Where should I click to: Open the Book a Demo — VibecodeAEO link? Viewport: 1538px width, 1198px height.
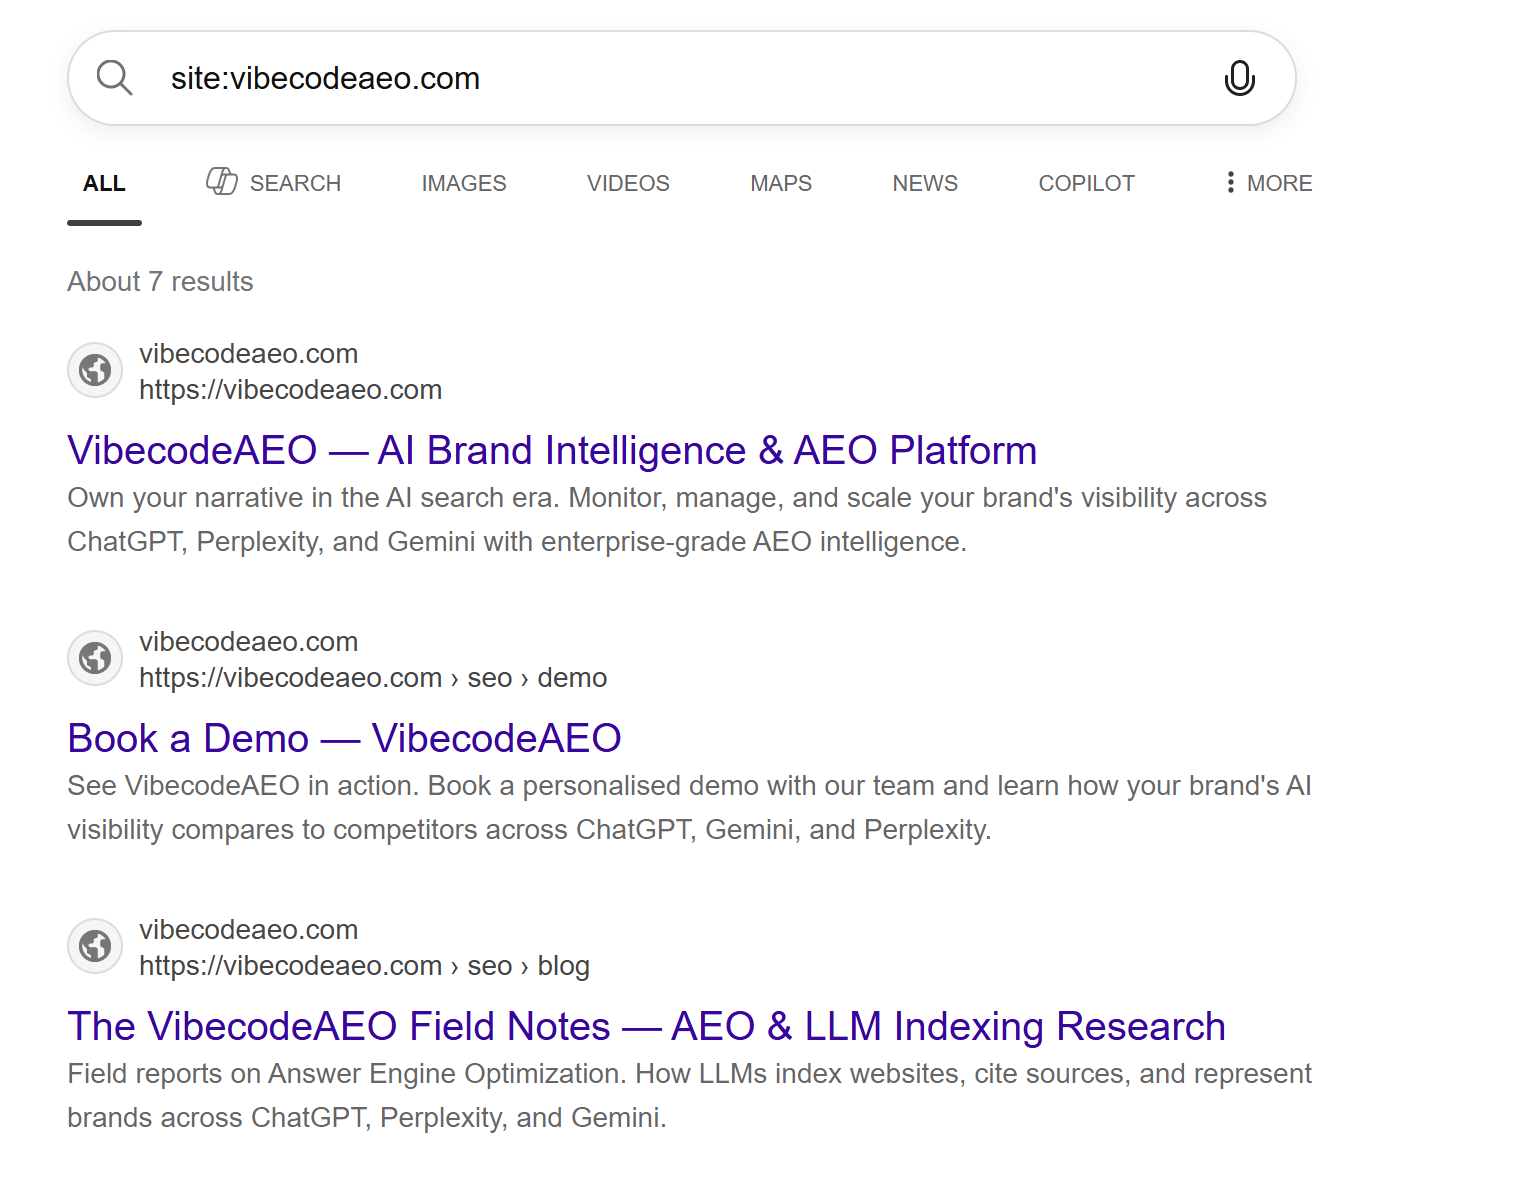(344, 738)
